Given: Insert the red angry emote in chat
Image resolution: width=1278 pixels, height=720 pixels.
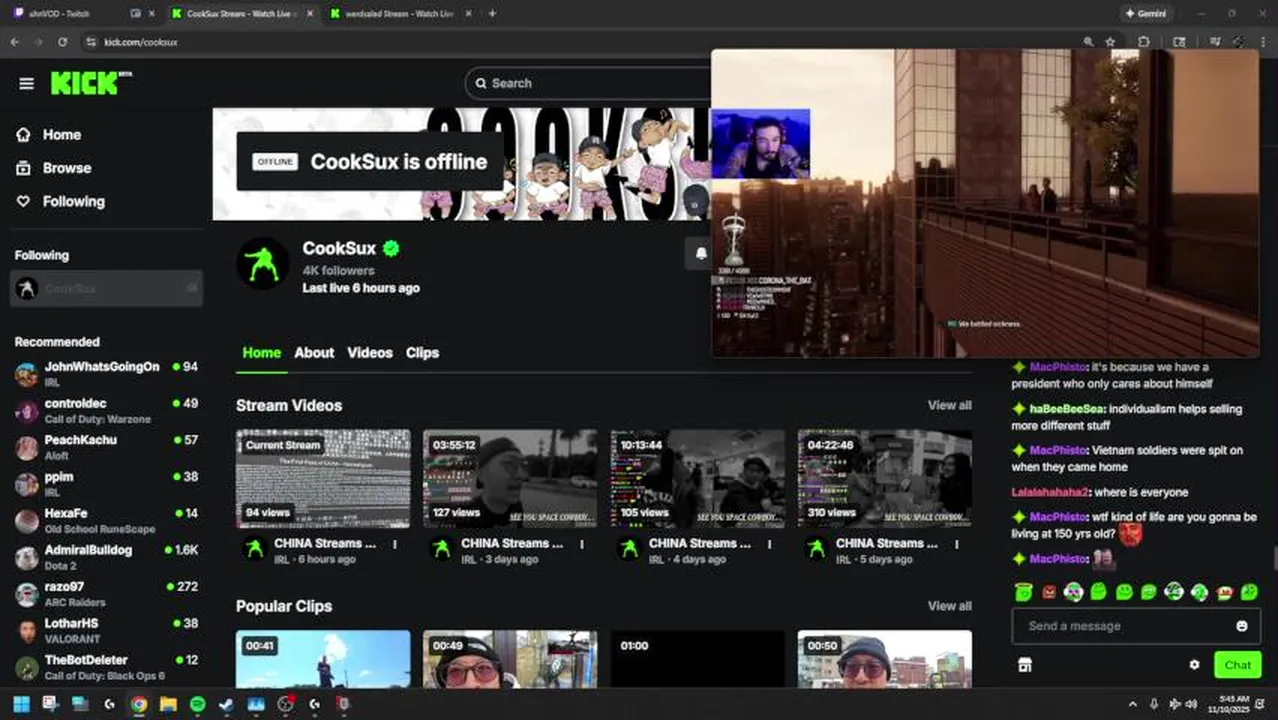Looking at the screenshot, I should tap(1048, 592).
